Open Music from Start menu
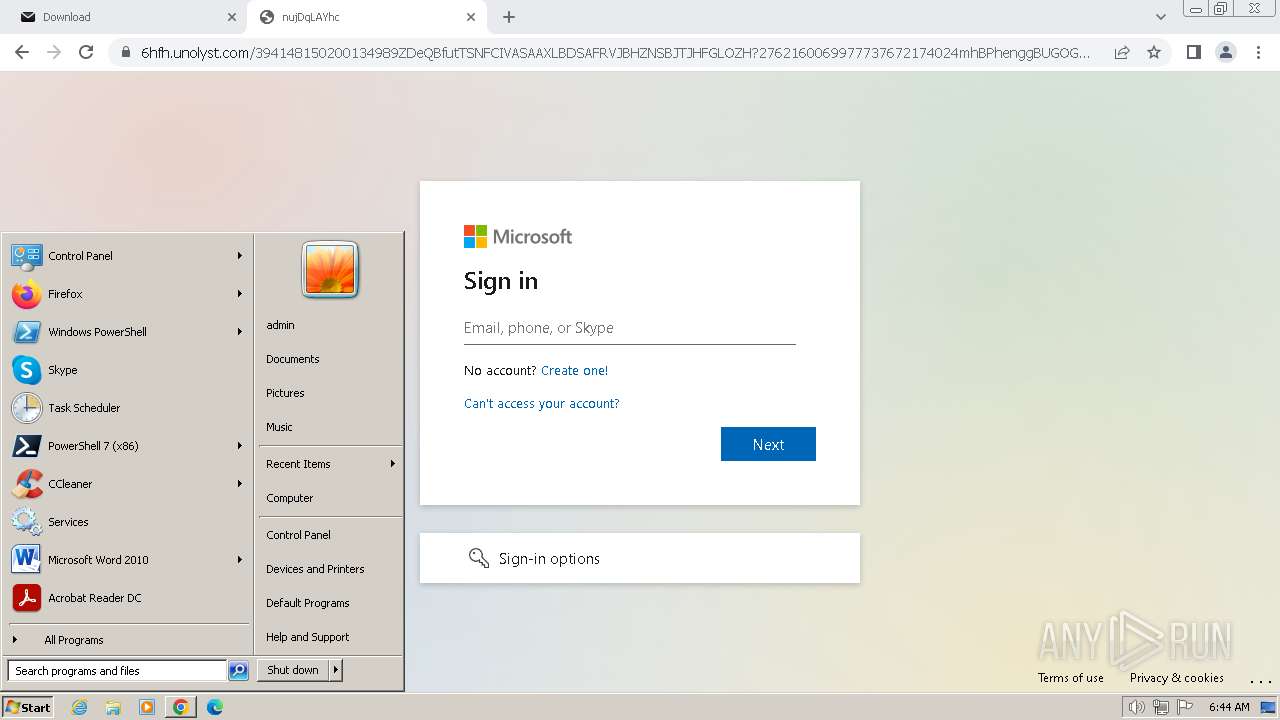This screenshot has width=1280, height=720. pos(279,427)
